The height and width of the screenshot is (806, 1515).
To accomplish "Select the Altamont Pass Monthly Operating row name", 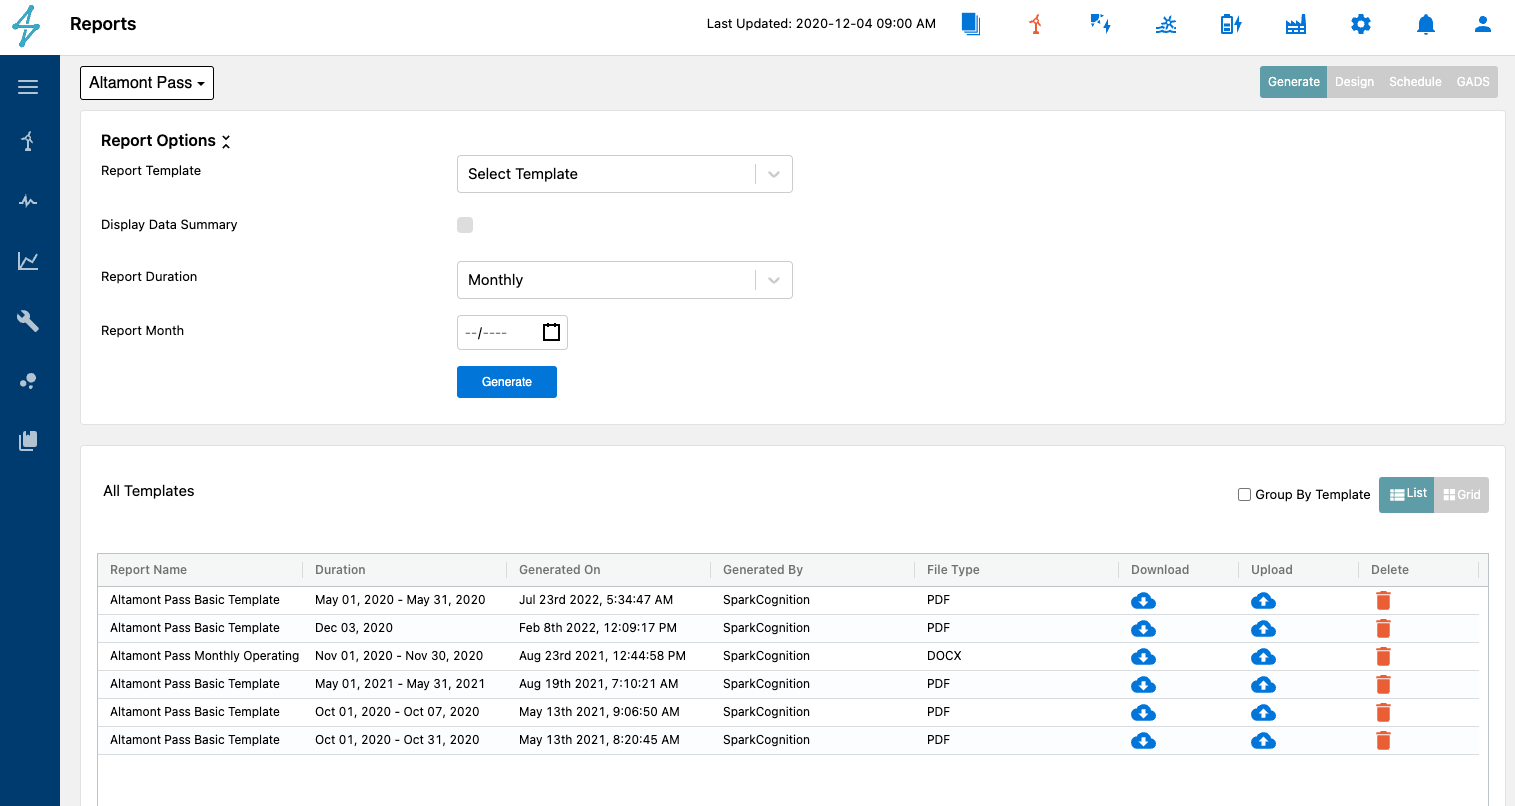I will (x=204, y=656).
